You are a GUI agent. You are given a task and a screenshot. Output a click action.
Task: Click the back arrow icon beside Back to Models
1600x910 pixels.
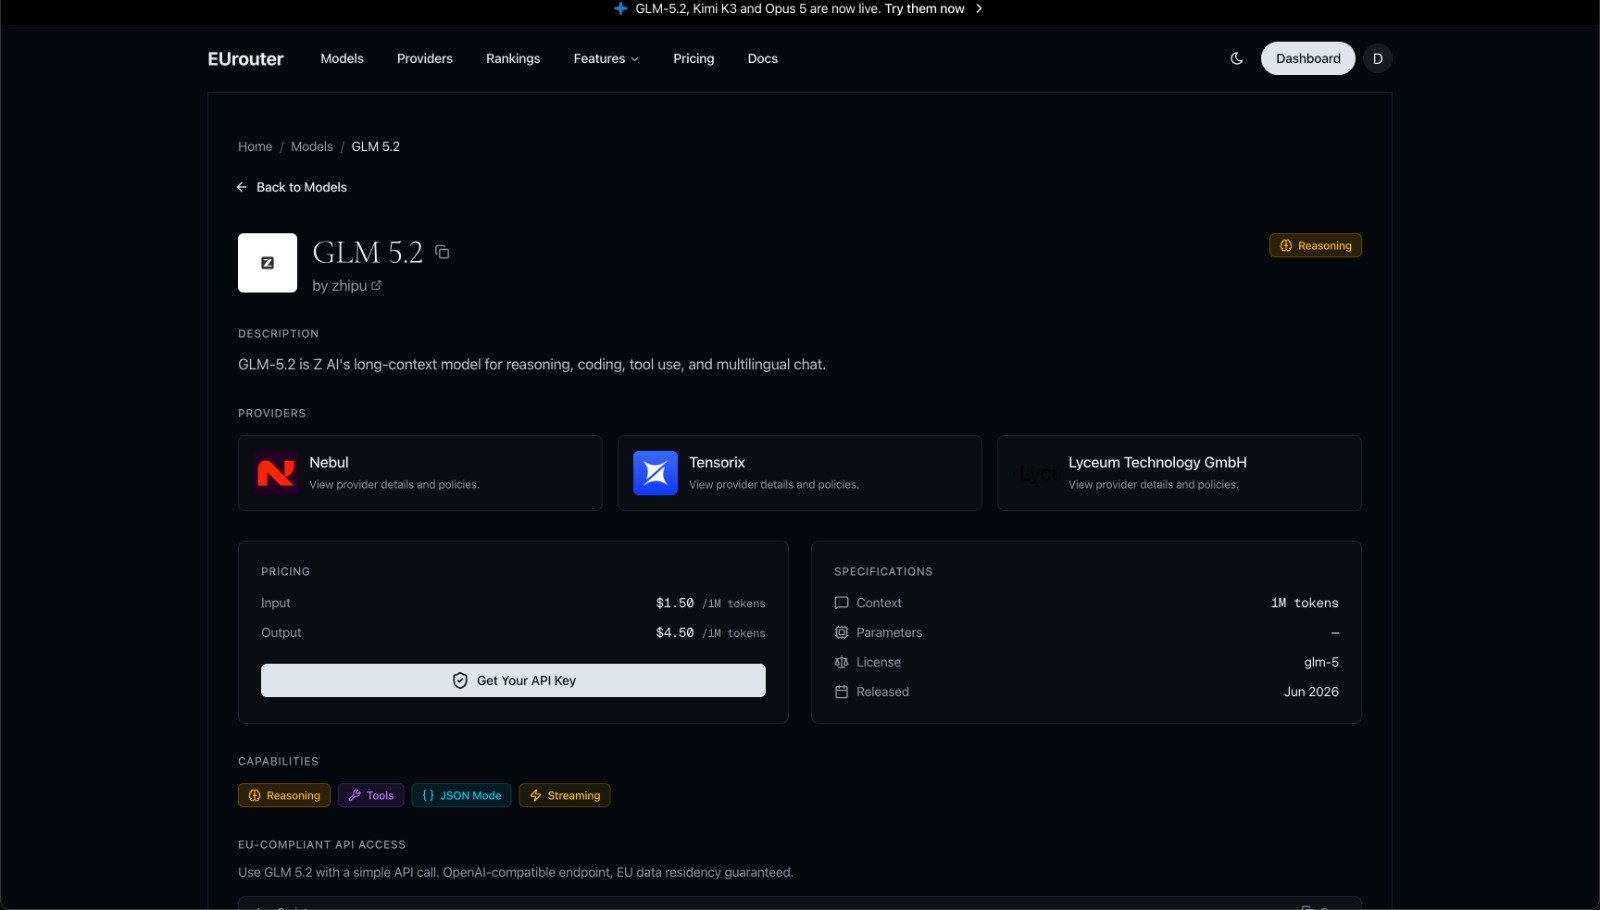241,187
